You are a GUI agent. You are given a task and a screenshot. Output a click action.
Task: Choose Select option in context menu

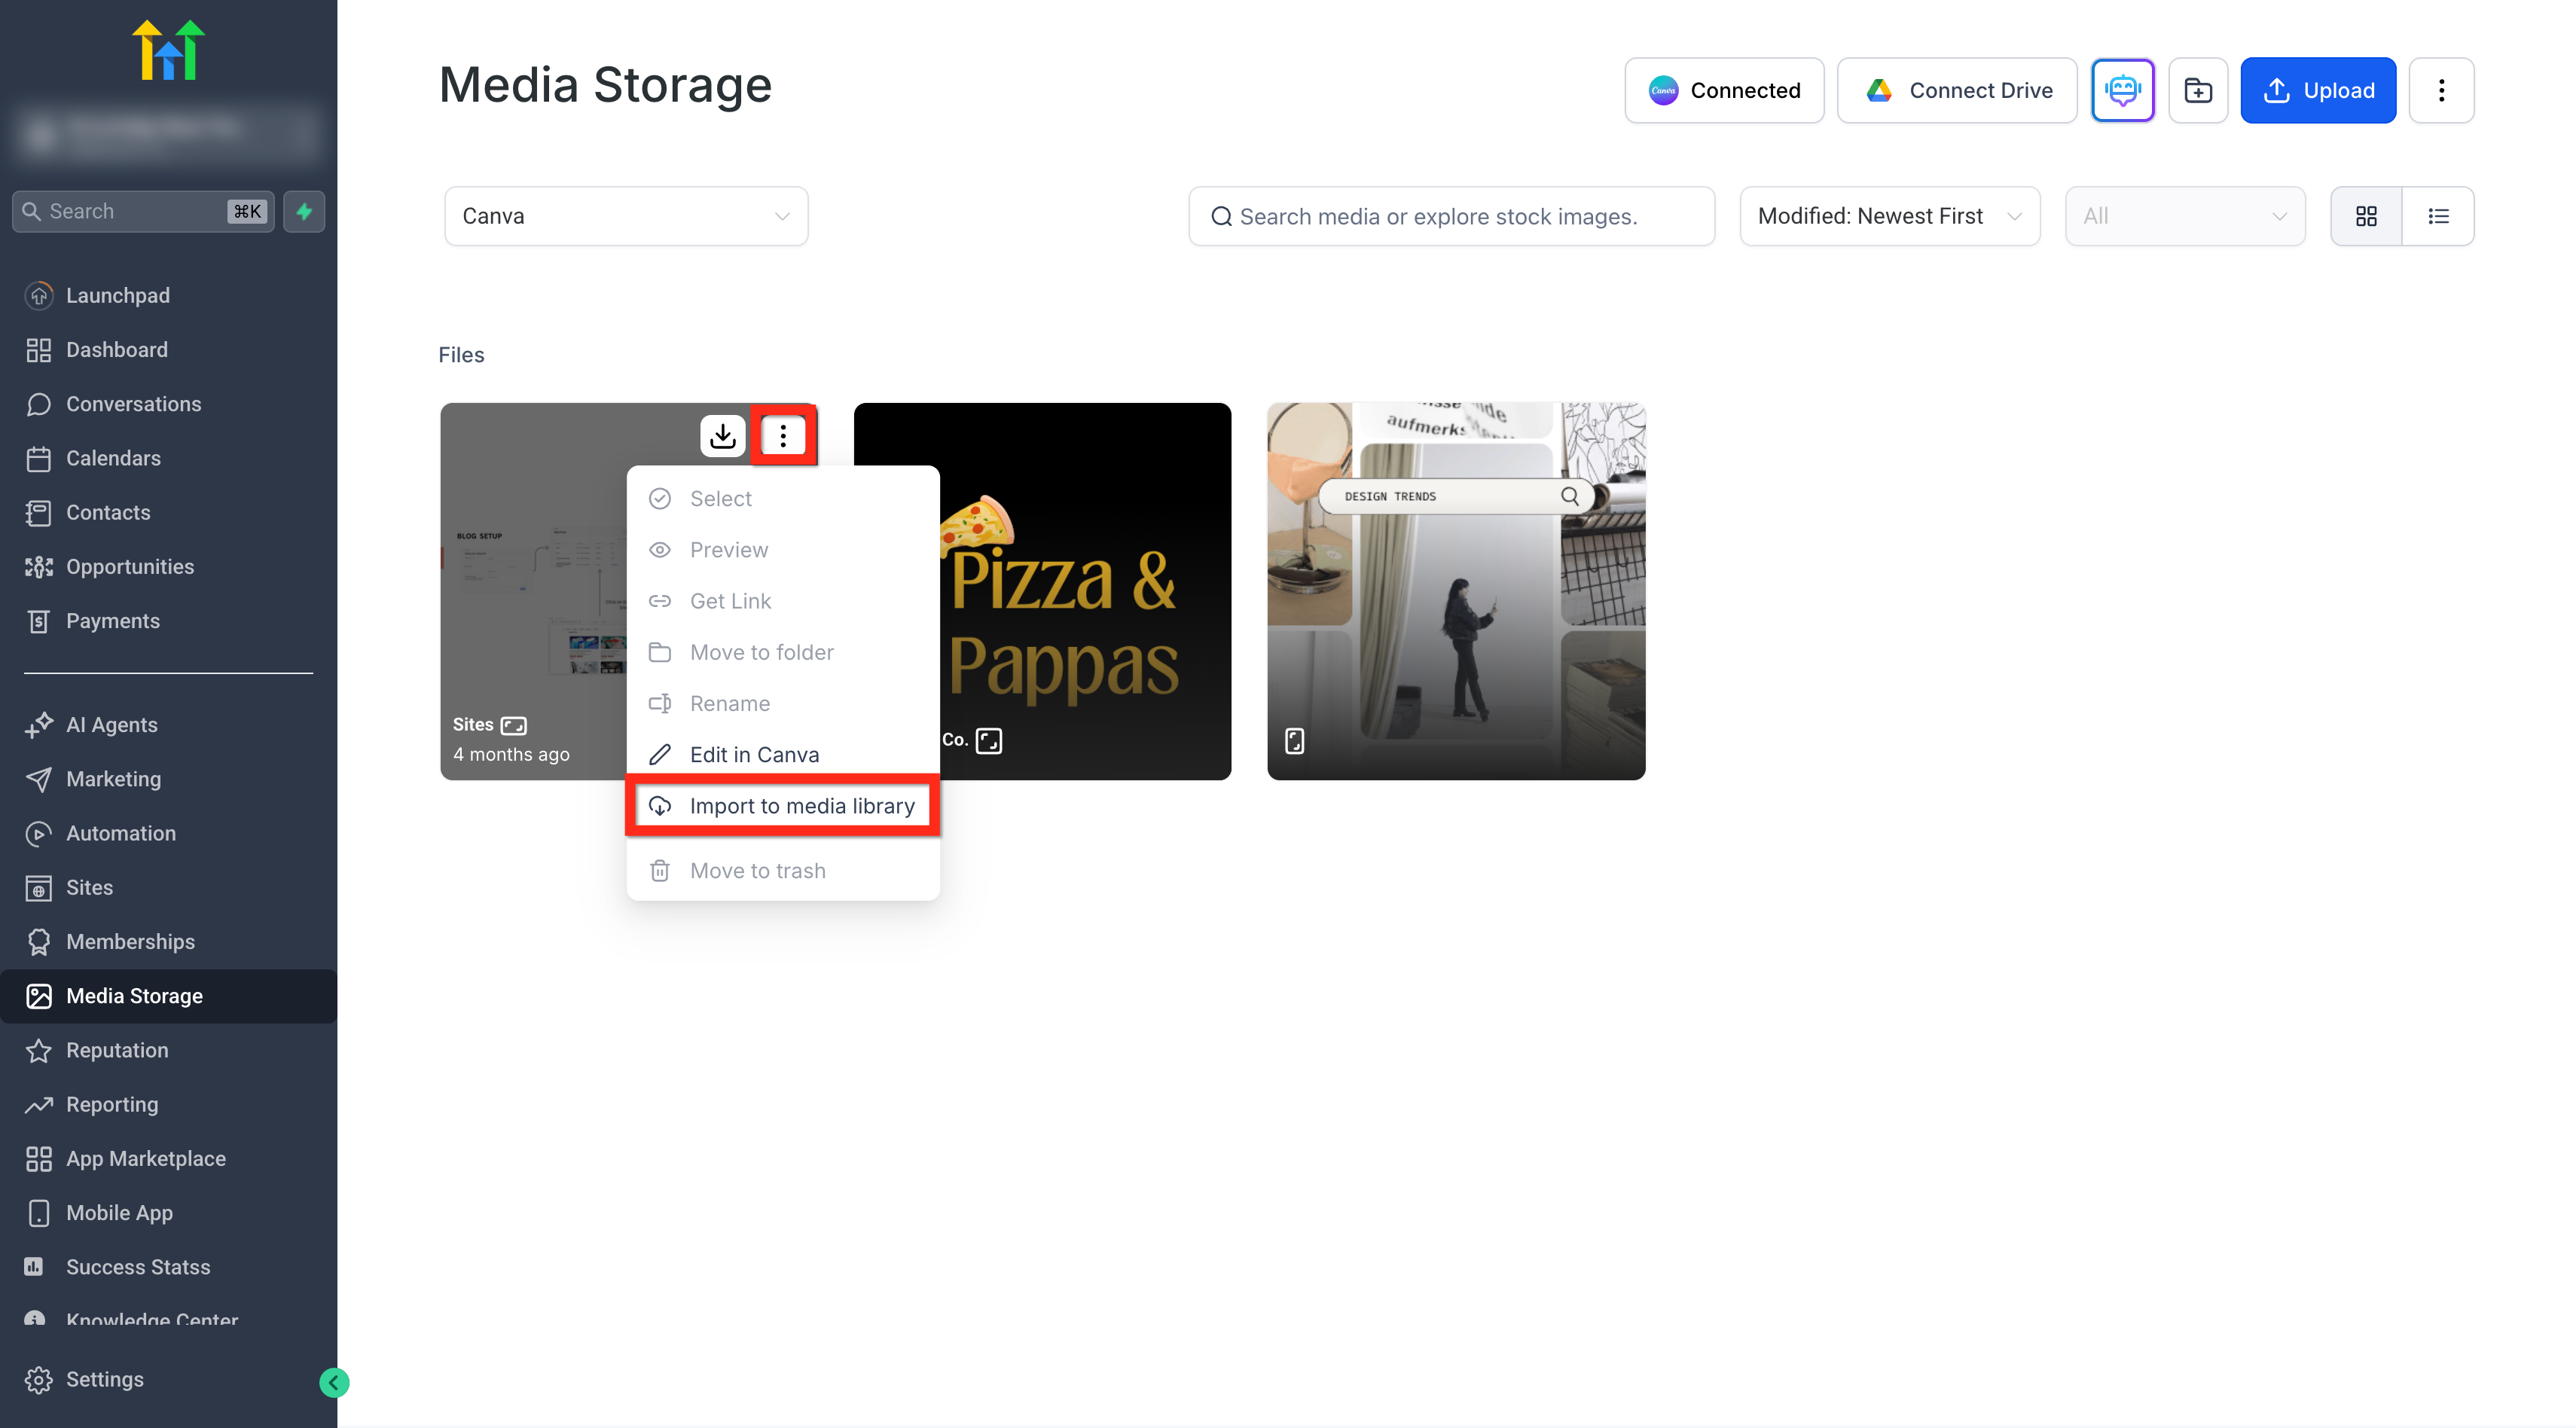pyautogui.click(x=720, y=498)
